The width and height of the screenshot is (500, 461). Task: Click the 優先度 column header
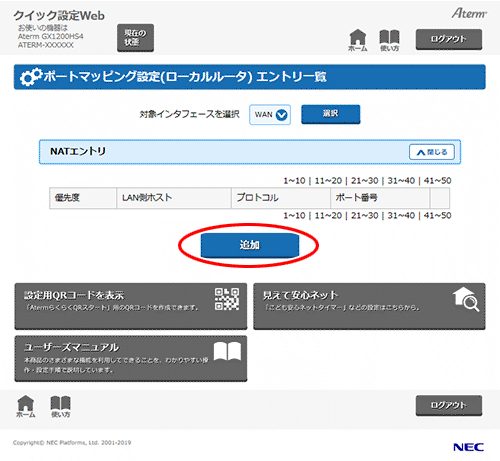[x=83, y=198]
